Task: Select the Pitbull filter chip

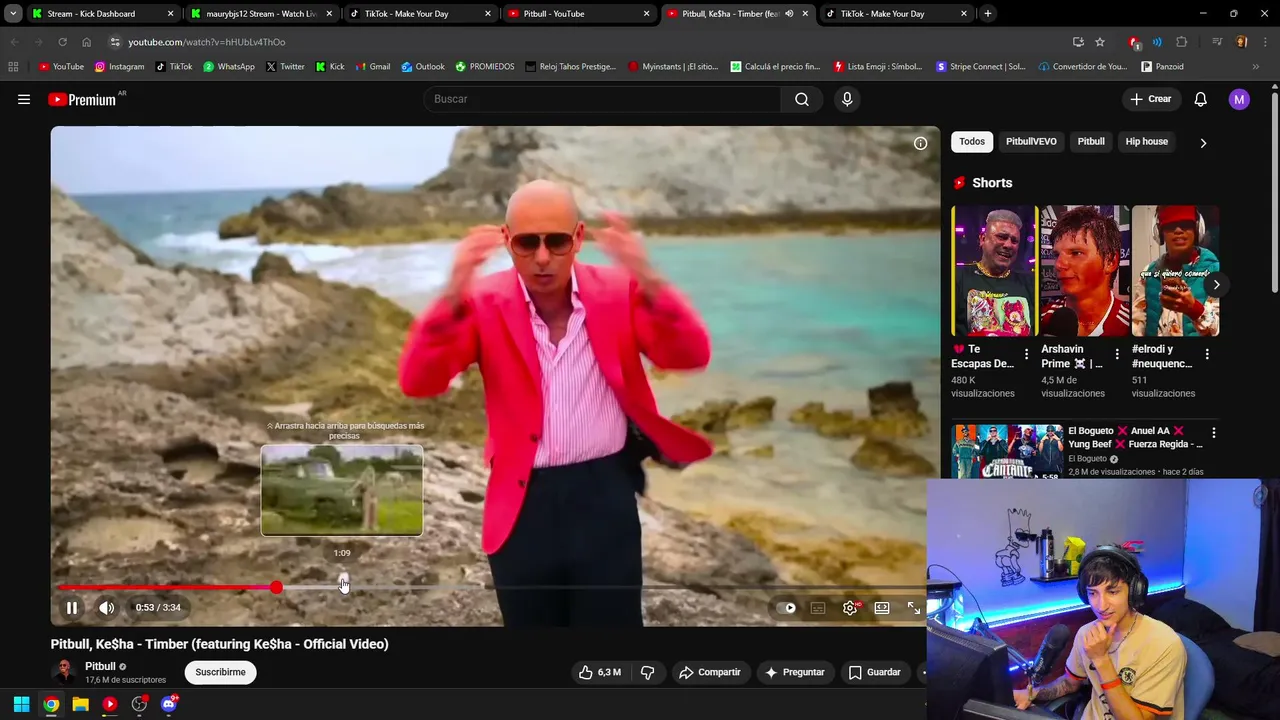Action: point(1091,142)
